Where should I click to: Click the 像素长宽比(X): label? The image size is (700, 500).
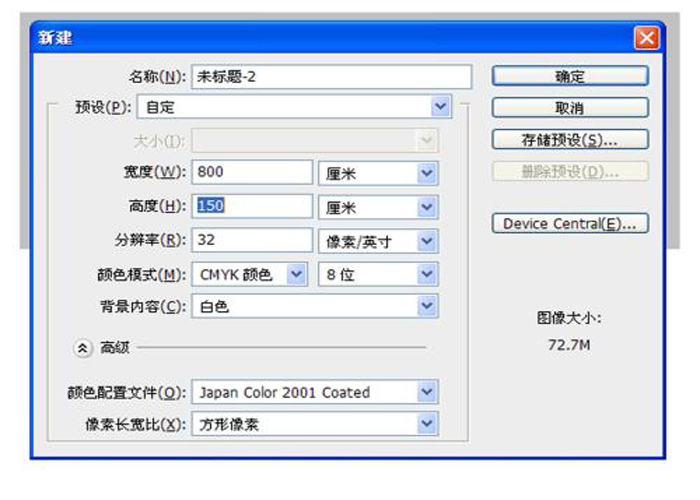click(x=135, y=424)
